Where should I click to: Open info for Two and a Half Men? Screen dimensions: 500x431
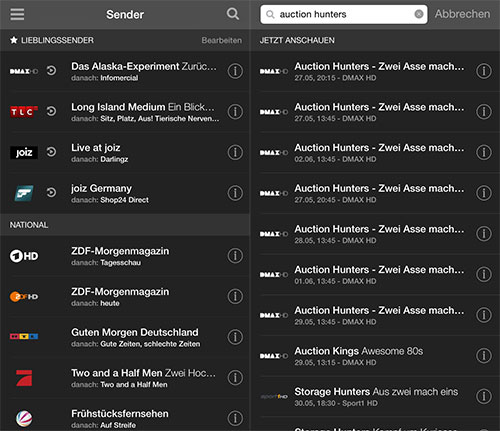pos(235,378)
